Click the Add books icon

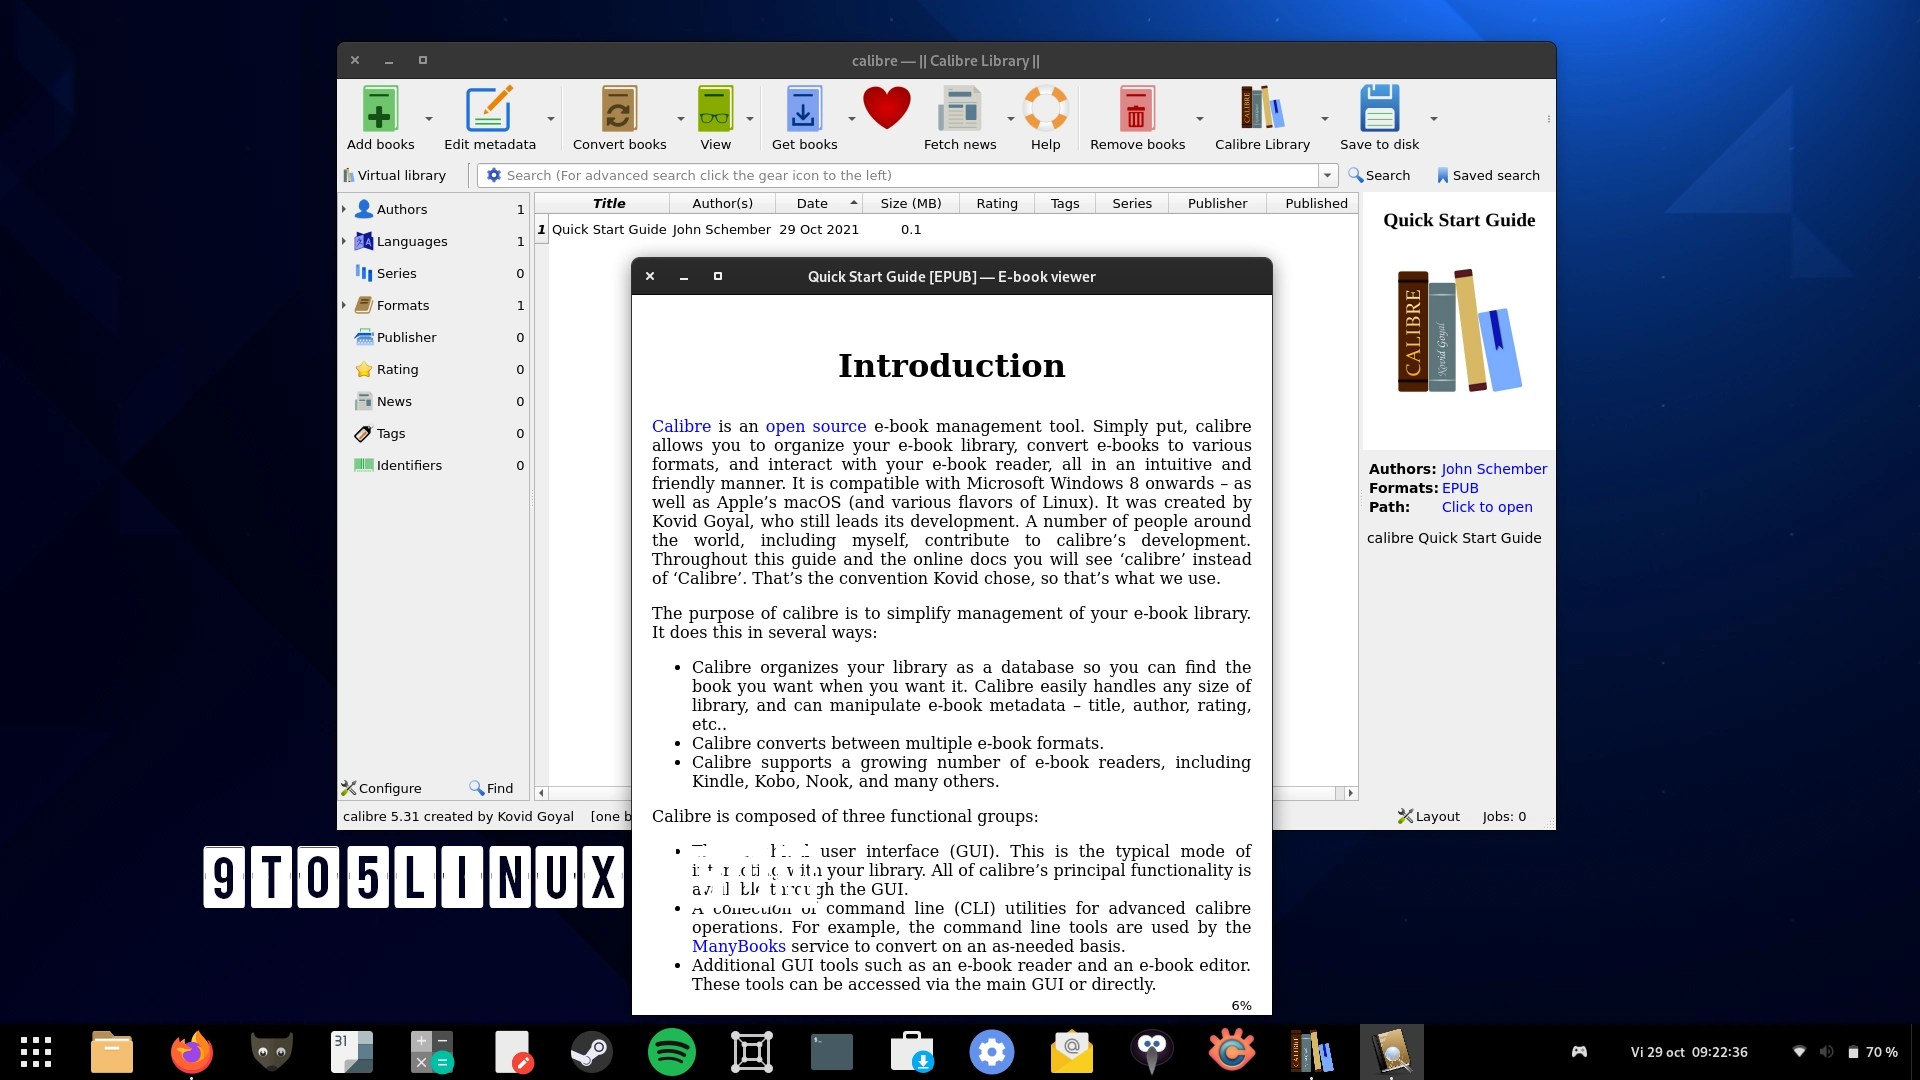coord(380,108)
